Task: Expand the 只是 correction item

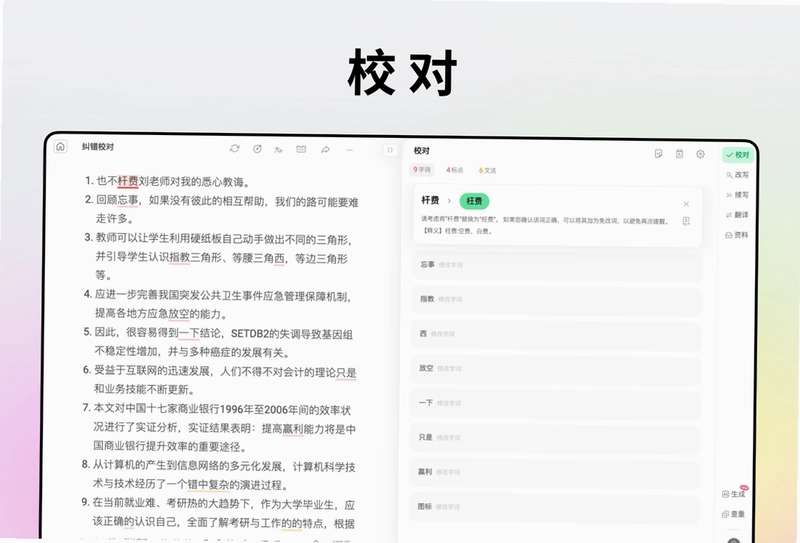Action: 556,438
